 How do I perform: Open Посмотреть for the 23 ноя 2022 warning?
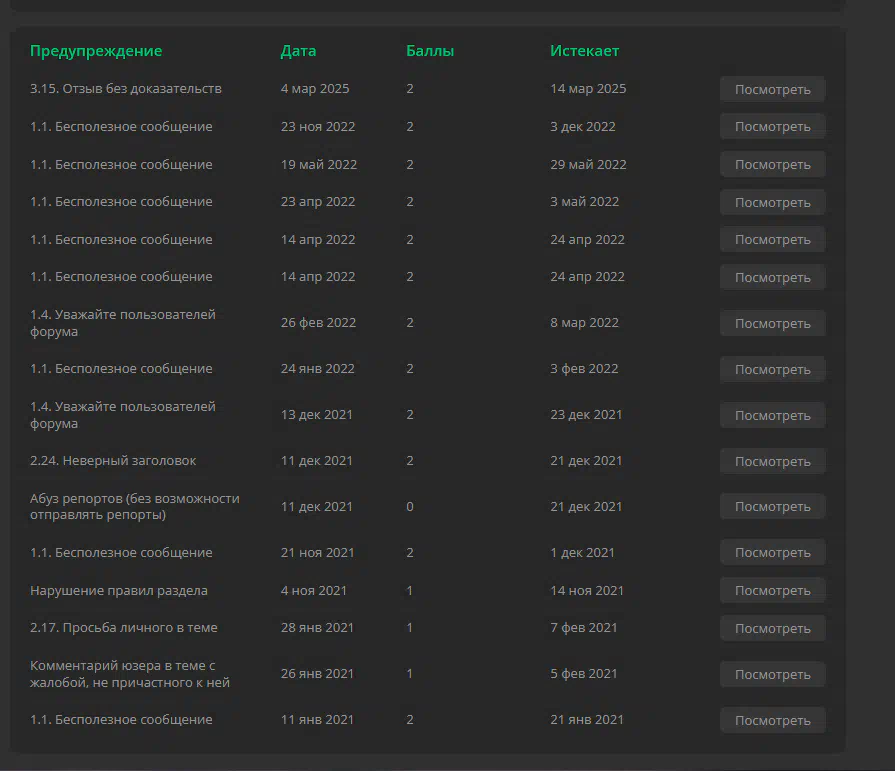(772, 127)
